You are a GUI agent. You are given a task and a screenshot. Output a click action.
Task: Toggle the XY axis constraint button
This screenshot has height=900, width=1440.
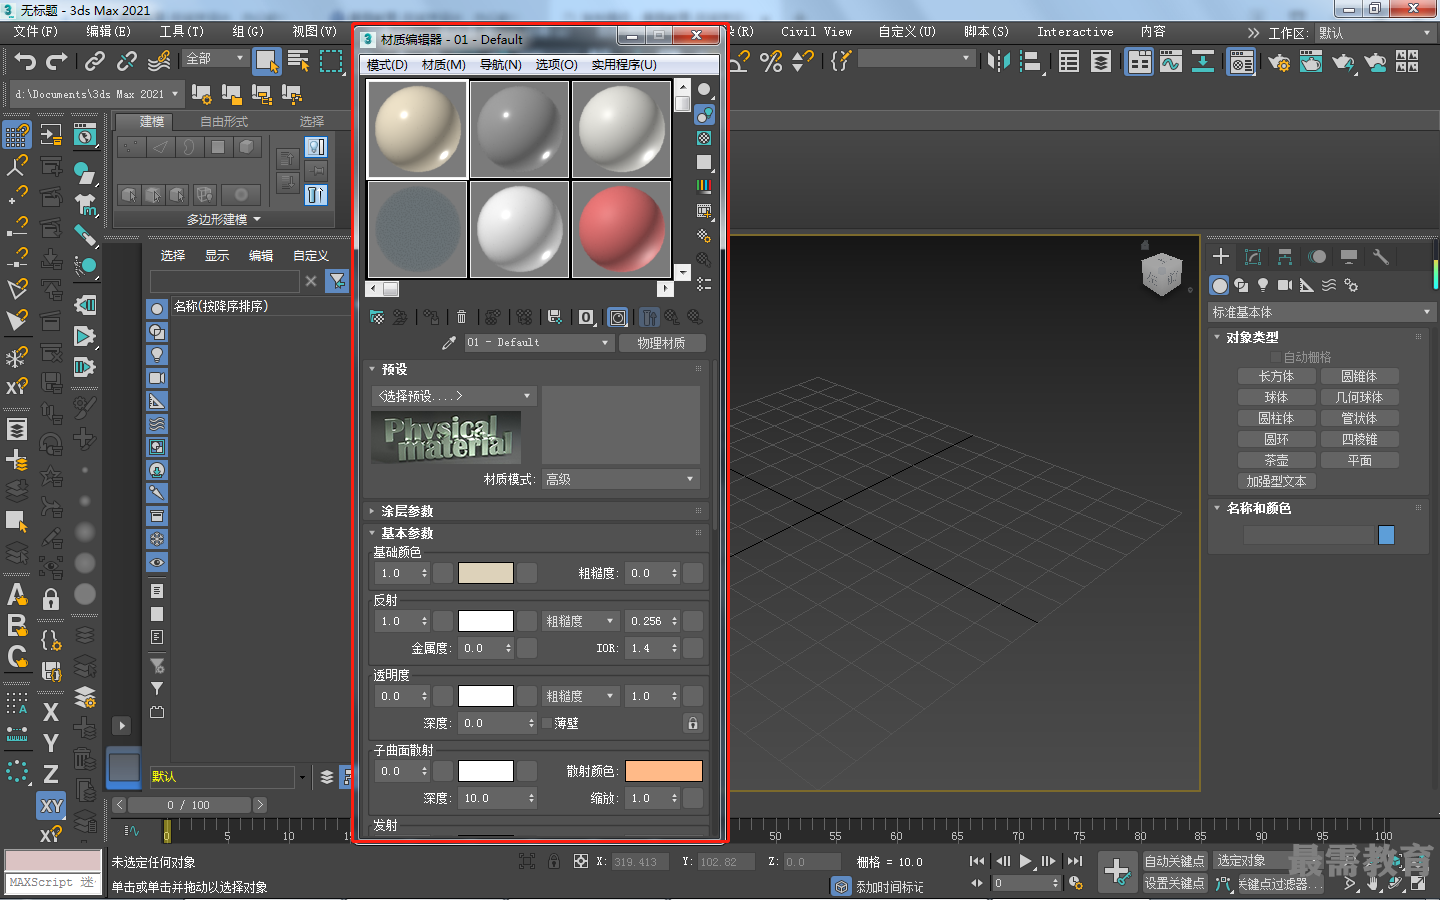(51, 806)
